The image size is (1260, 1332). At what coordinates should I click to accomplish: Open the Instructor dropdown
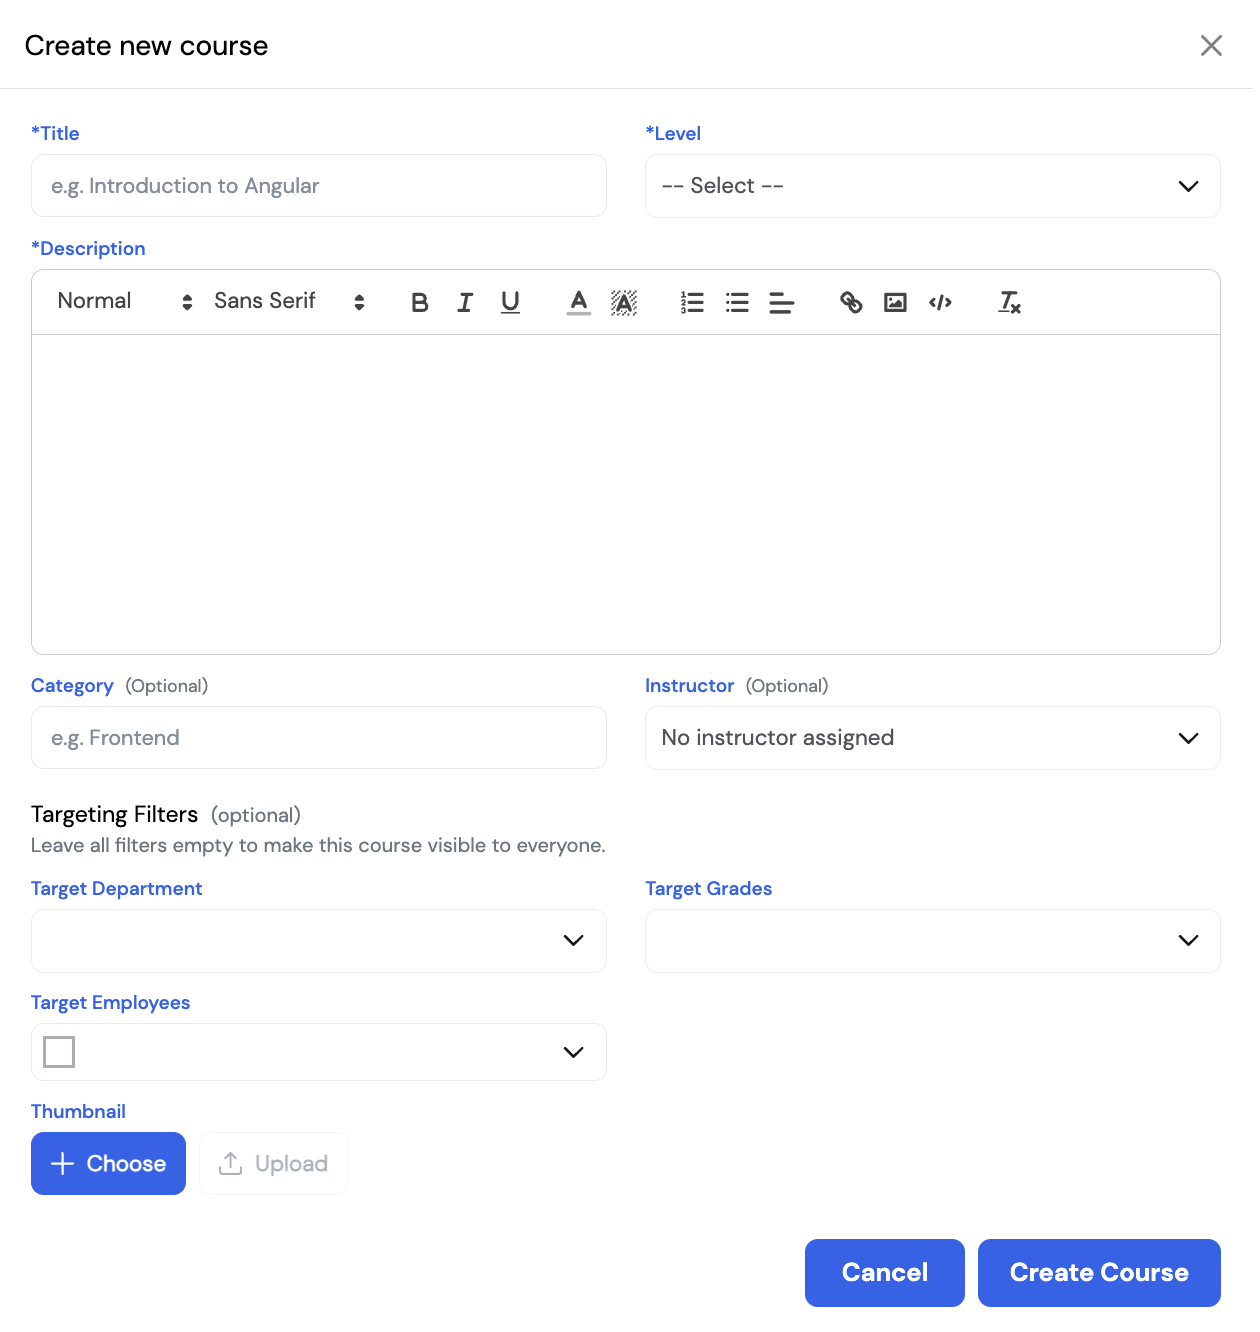[932, 738]
